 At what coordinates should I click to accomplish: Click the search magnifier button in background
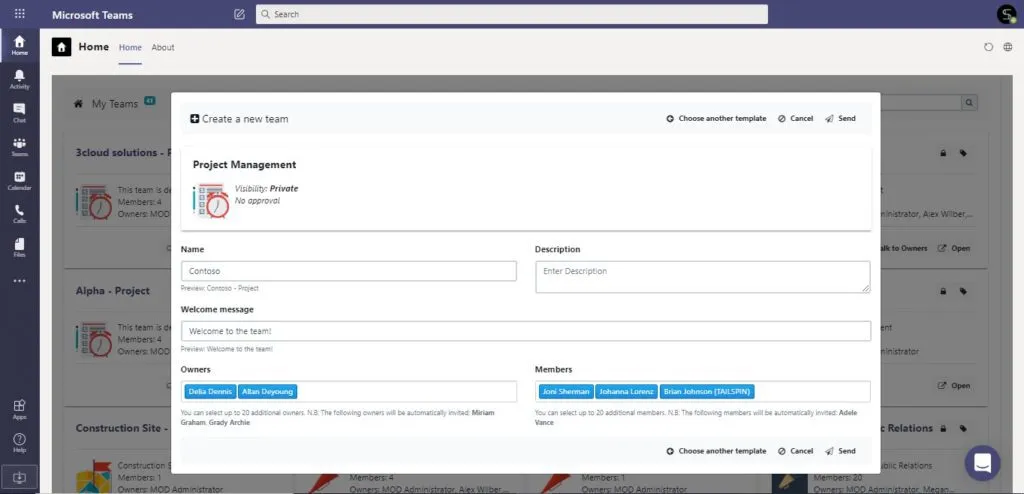pos(968,103)
